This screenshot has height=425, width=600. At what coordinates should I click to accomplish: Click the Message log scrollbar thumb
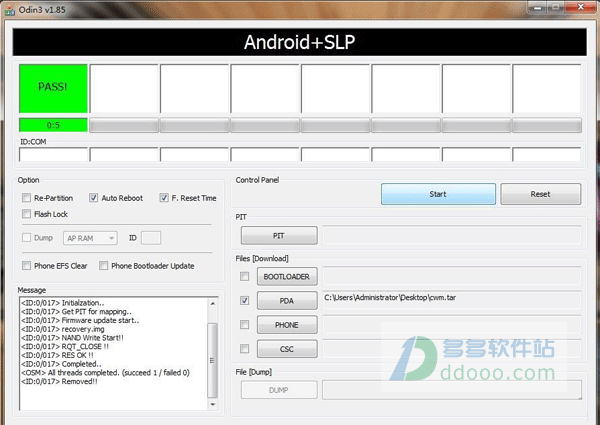point(213,360)
